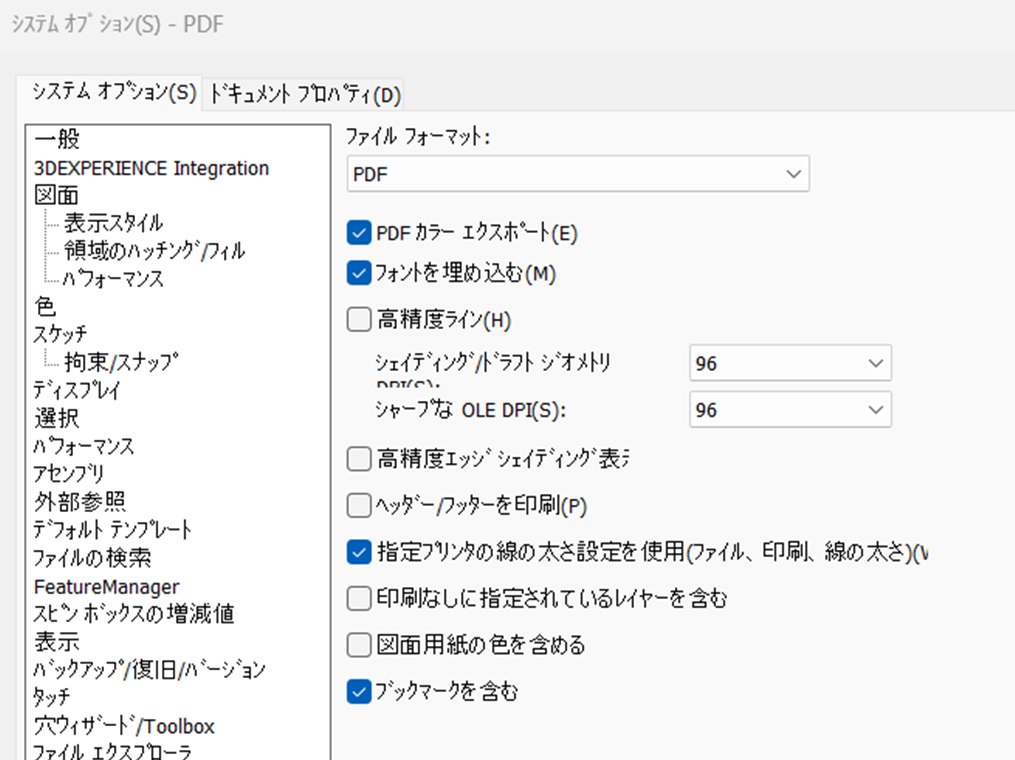Toggle 指定プリンタの線の太さ設定を使用 checkbox
The height and width of the screenshot is (760, 1015).
click(359, 552)
